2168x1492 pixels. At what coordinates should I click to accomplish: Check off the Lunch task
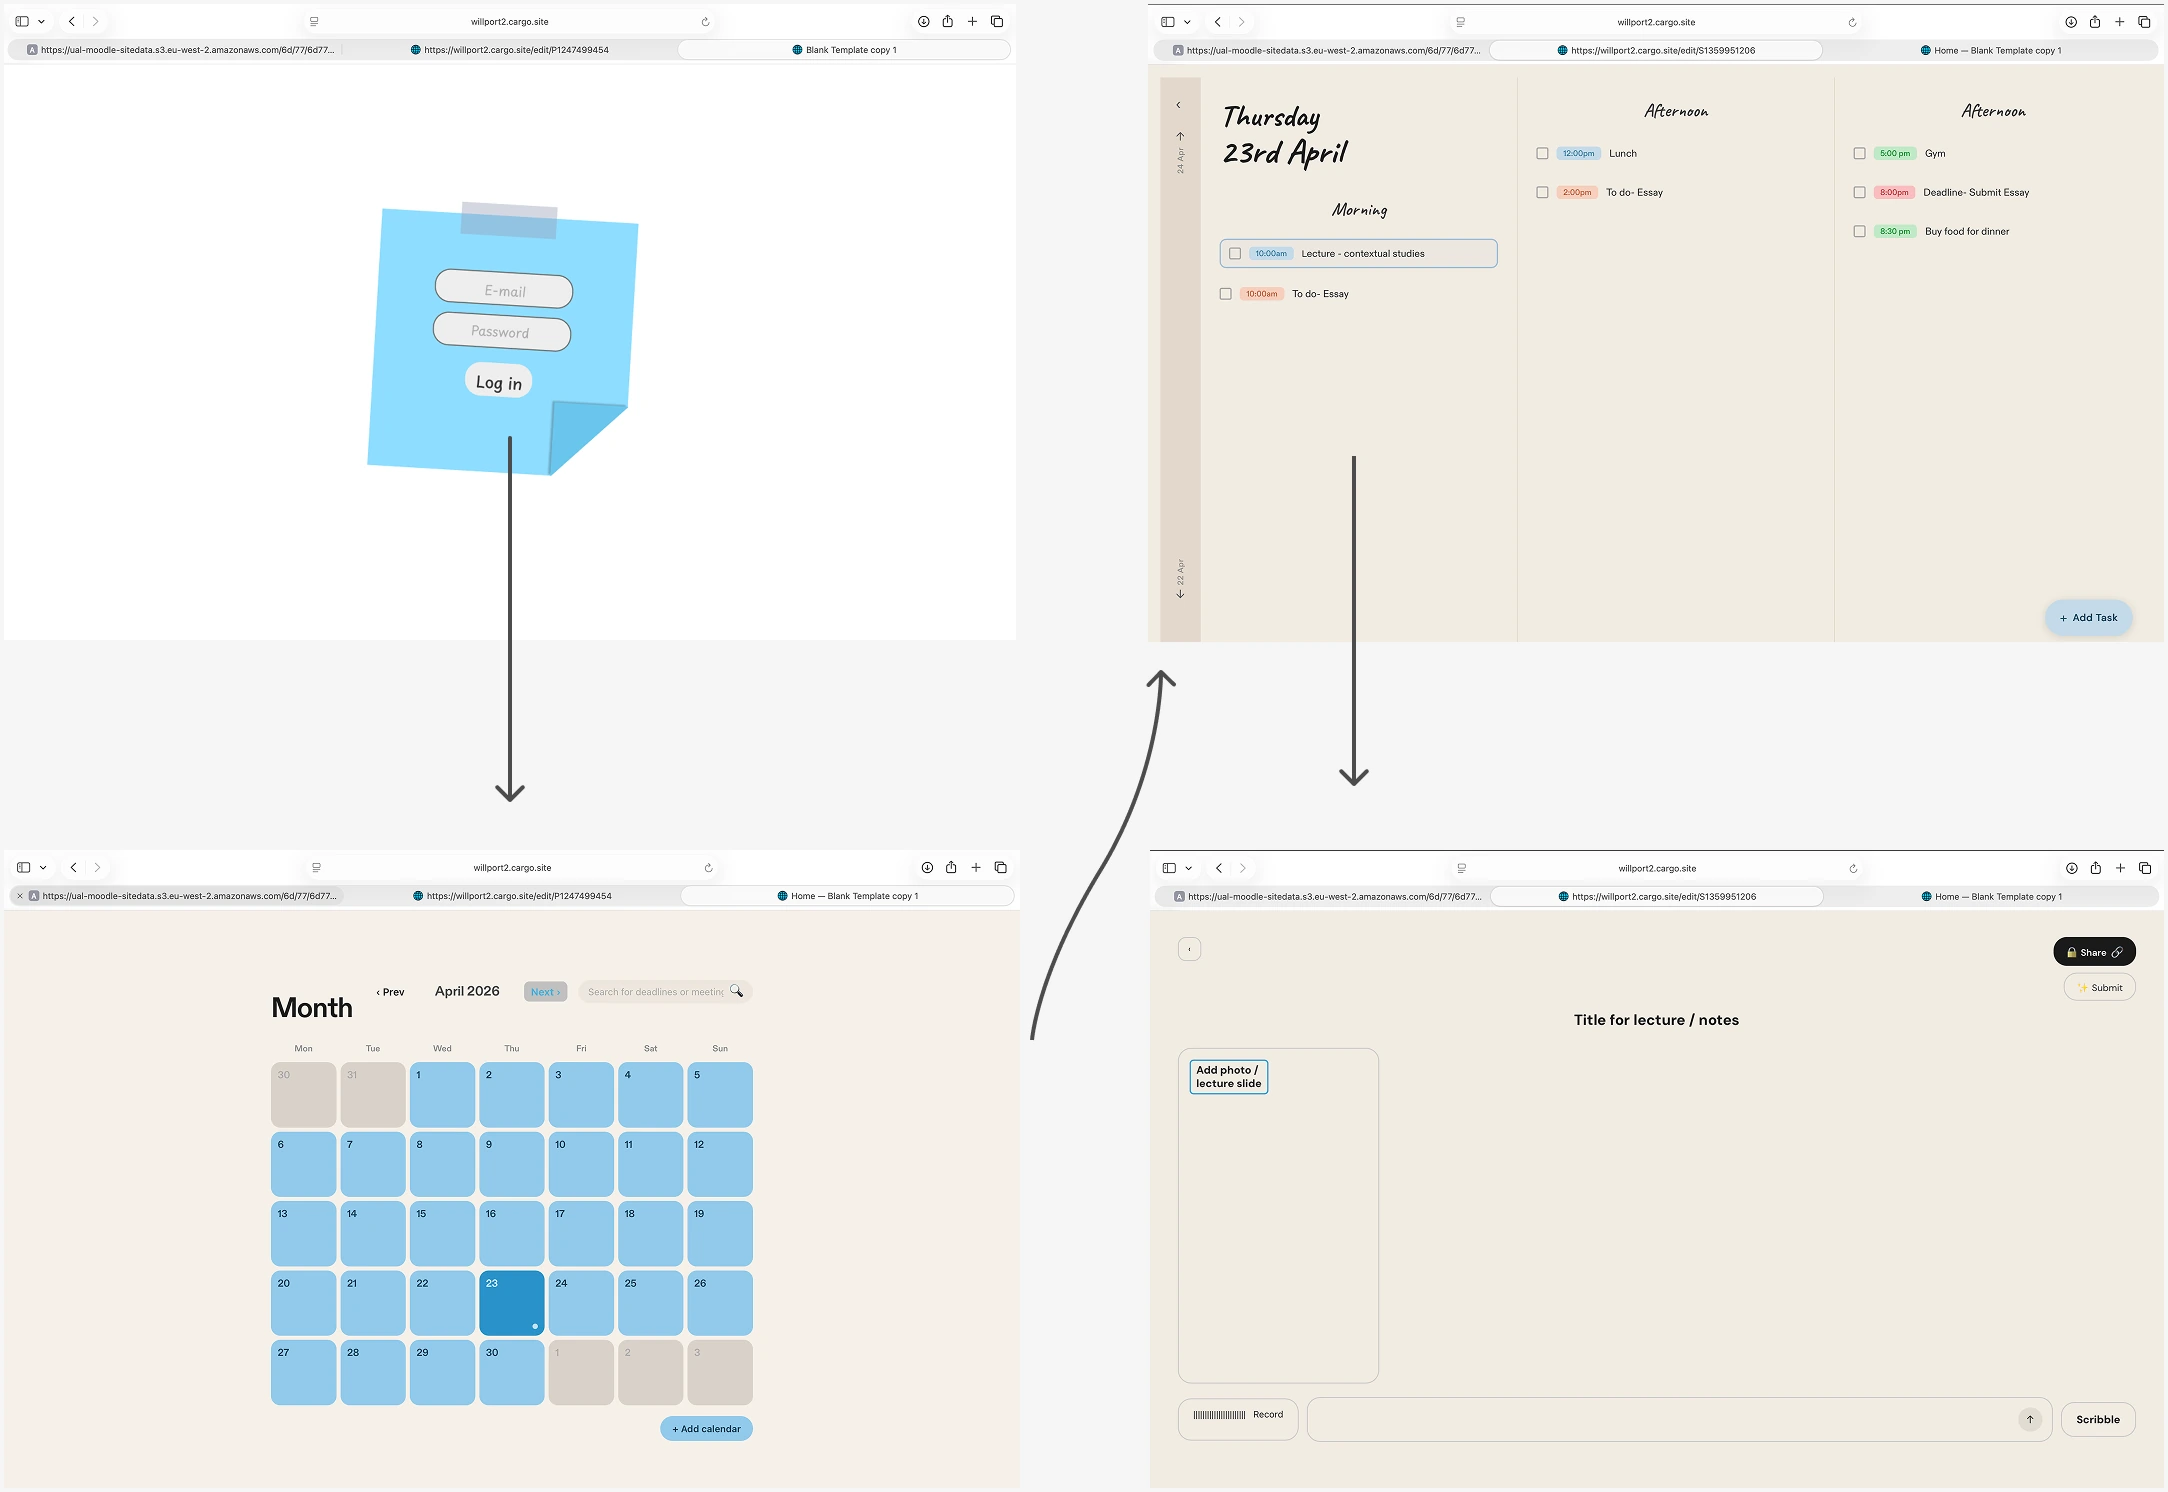click(x=1542, y=154)
